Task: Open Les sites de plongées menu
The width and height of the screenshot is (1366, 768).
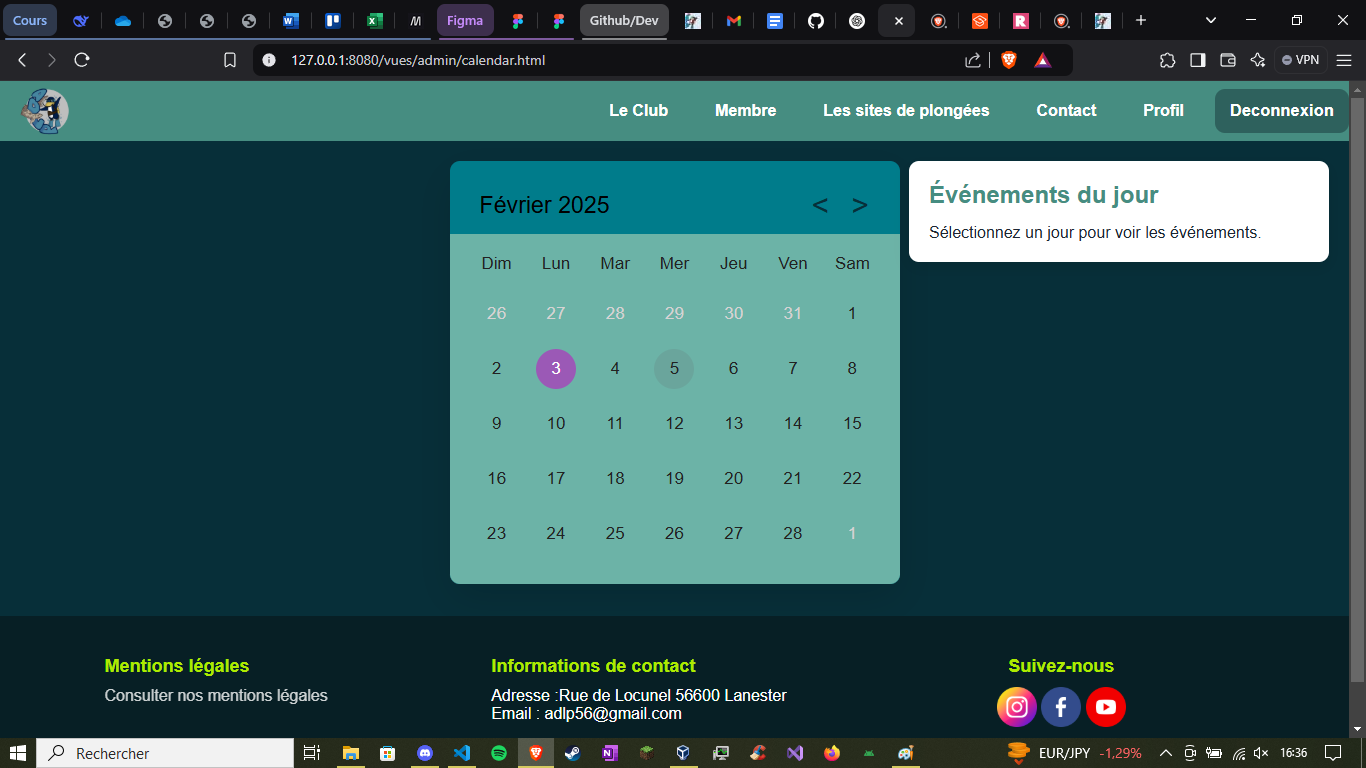Action: pos(906,110)
